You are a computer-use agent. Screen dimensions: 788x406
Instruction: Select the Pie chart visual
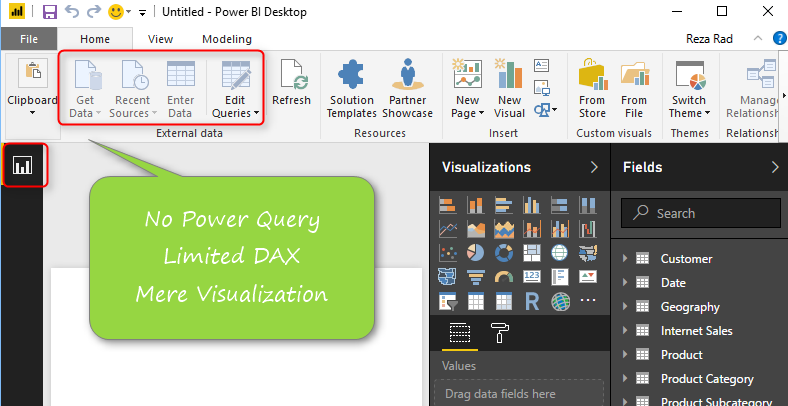(x=475, y=253)
